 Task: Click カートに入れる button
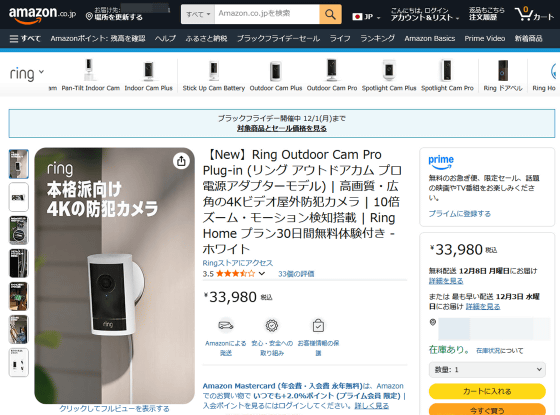487,391
